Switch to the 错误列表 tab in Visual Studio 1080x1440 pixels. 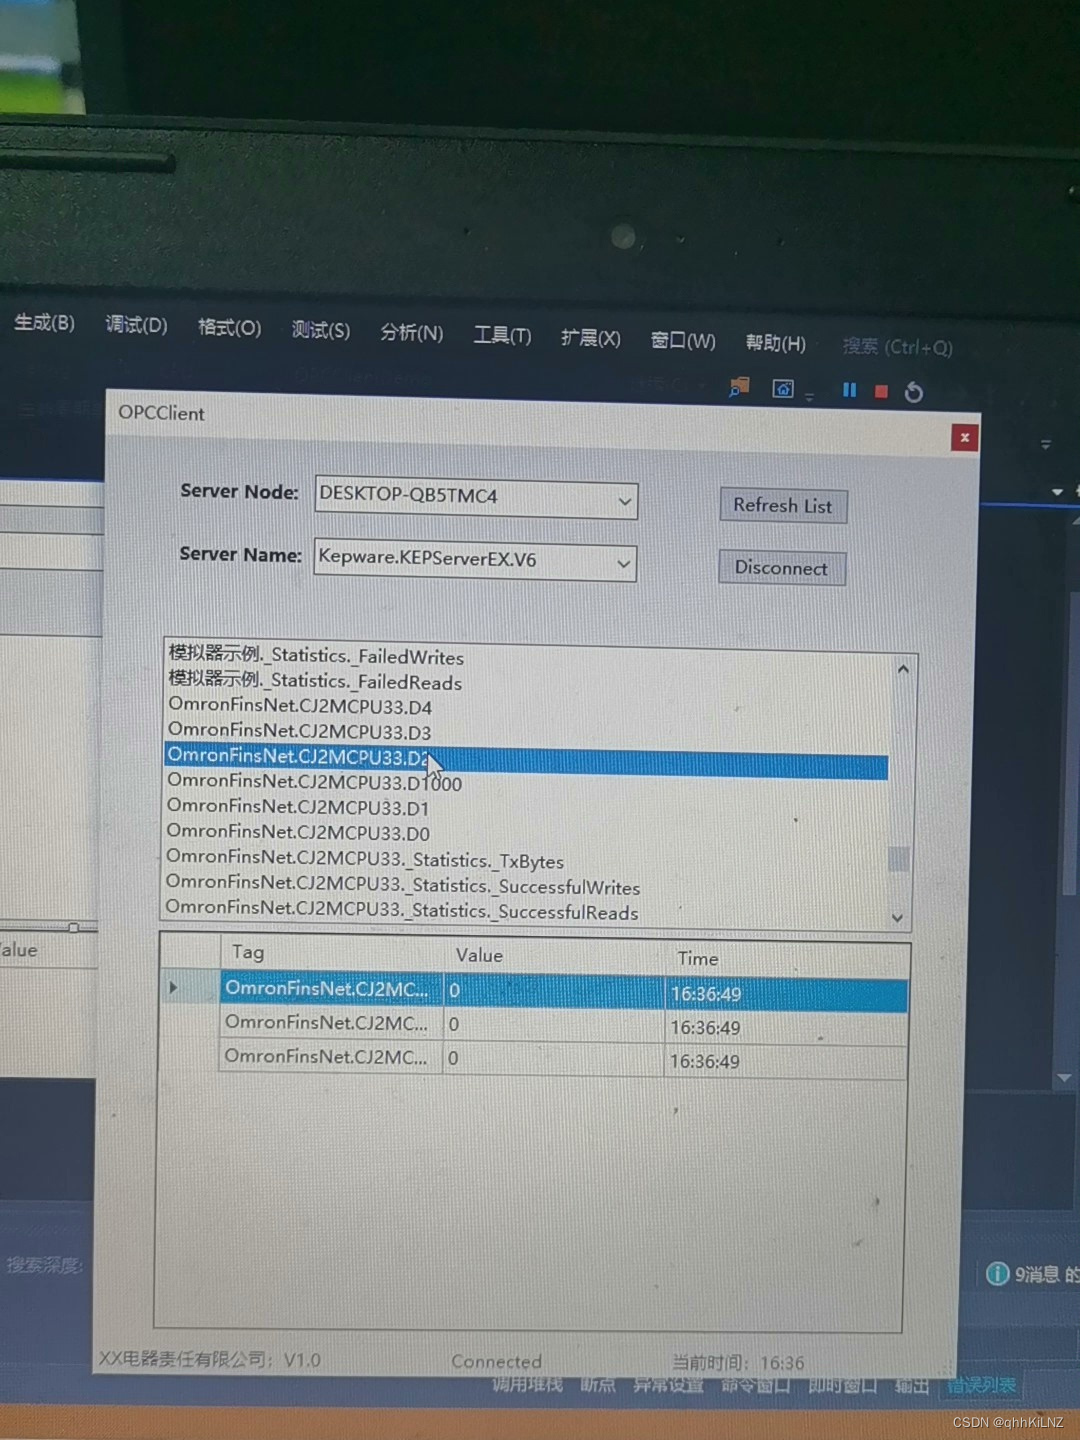tap(981, 1385)
